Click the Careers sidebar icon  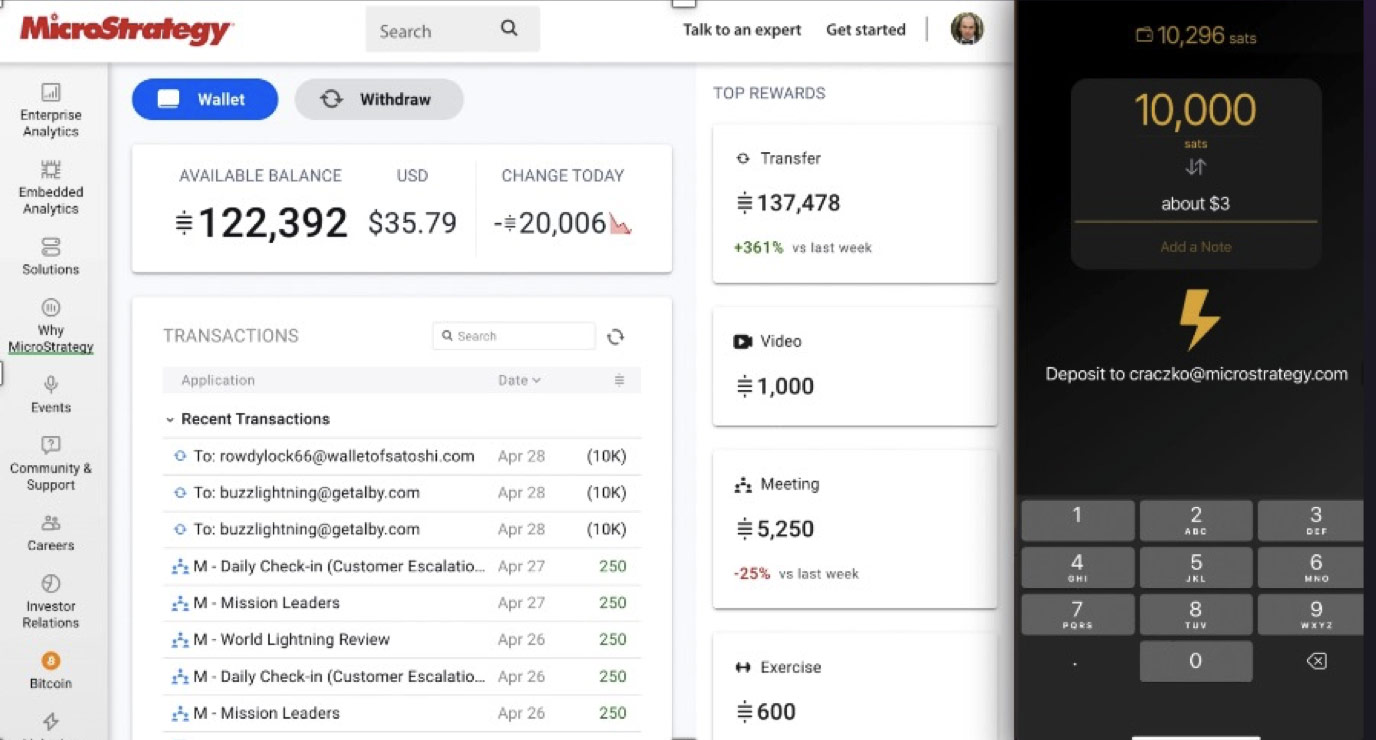coord(50,523)
